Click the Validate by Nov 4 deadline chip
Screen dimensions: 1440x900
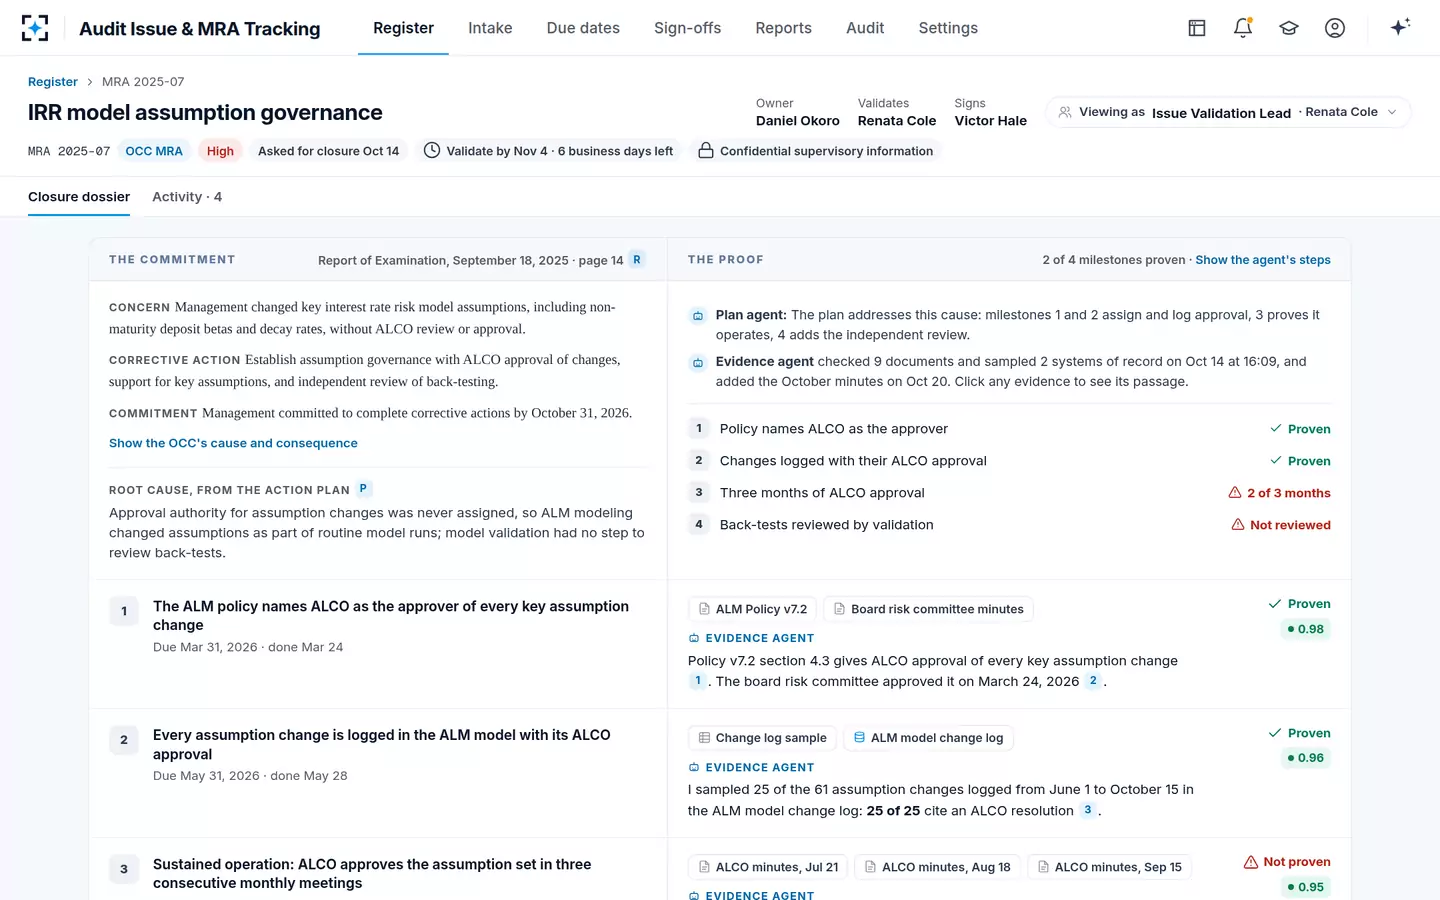548,151
